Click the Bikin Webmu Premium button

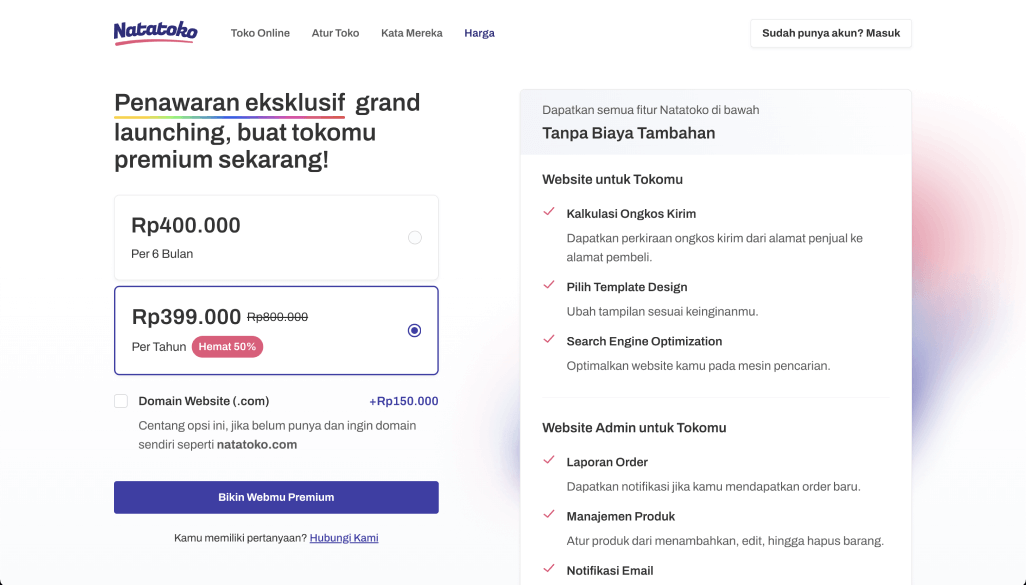coord(276,497)
